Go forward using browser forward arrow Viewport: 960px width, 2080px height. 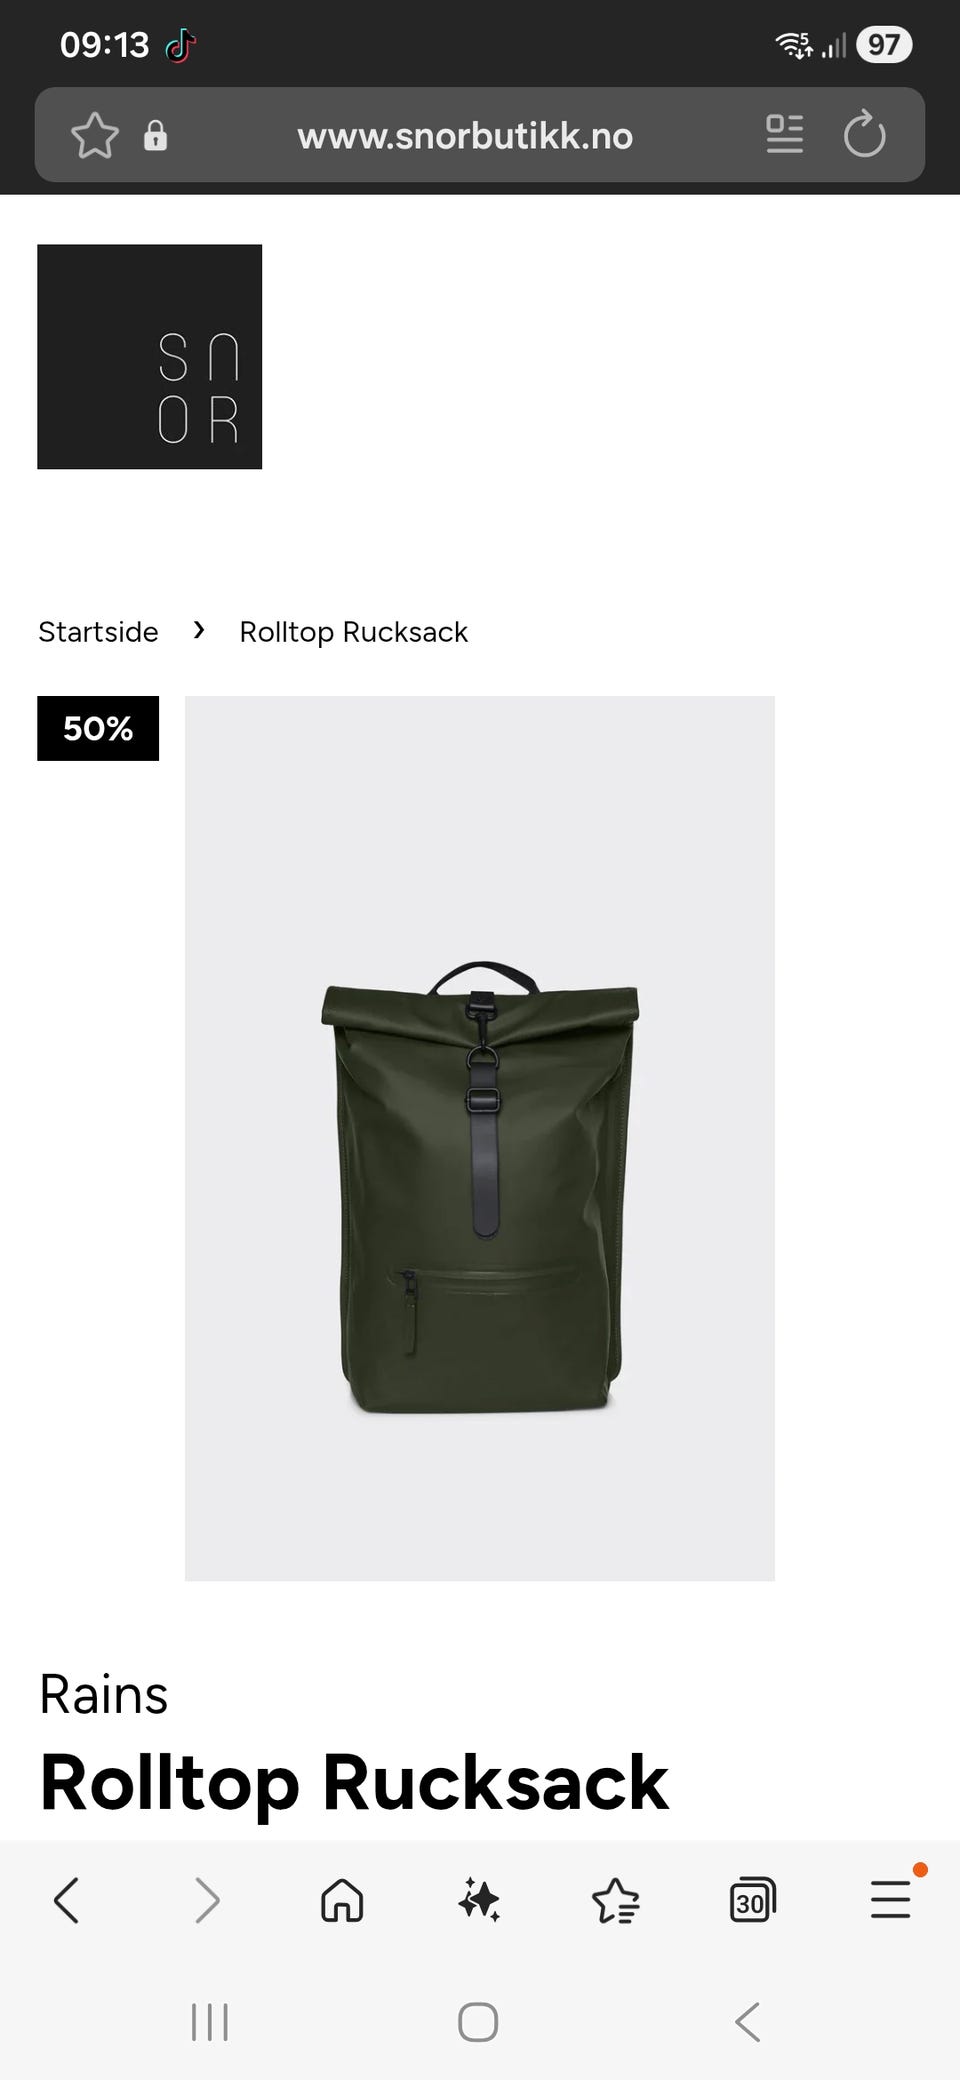pos(206,1900)
